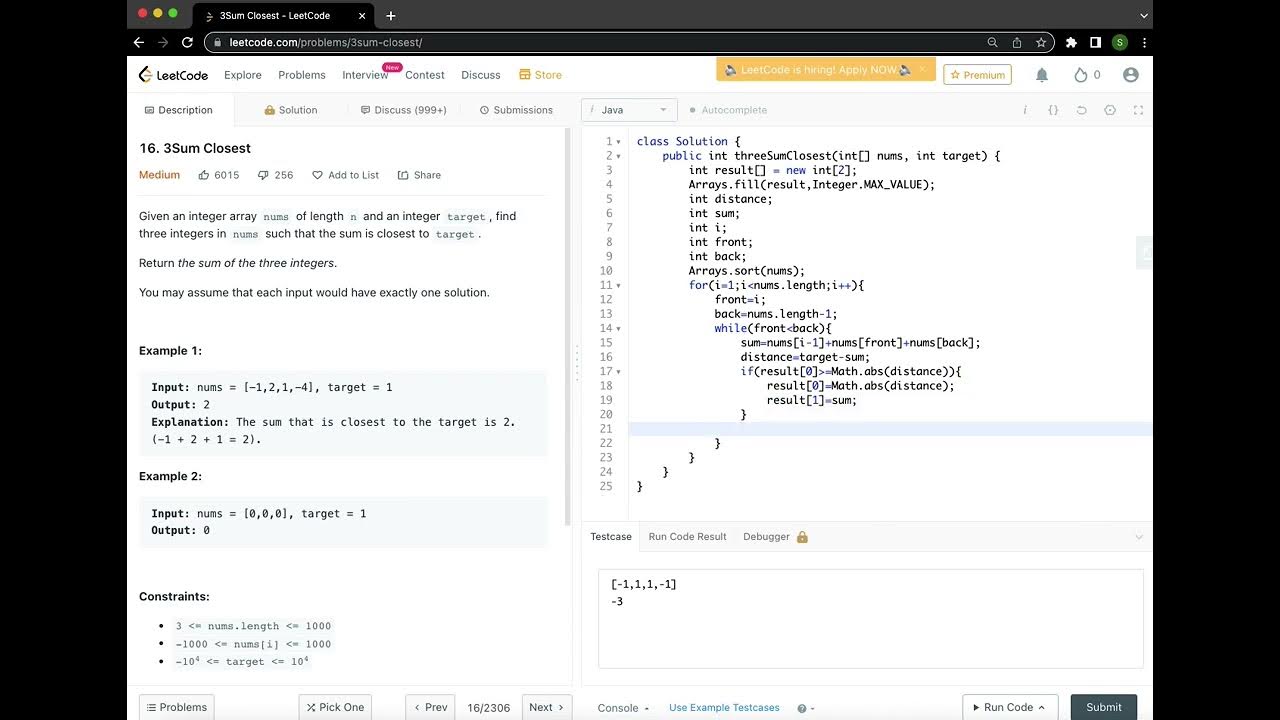This screenshot has height=720, width=1280.
Task: Open testcase help question icon
Action: 802,708
